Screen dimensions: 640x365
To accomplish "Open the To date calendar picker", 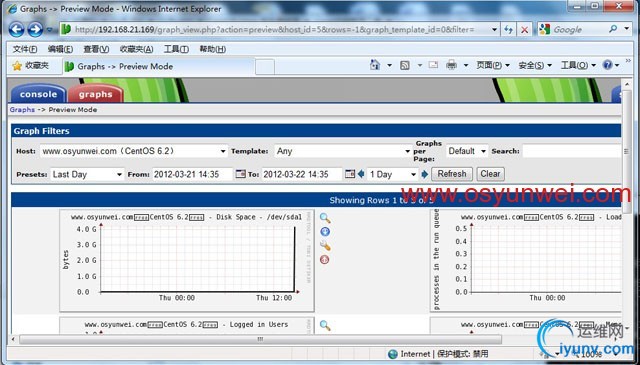I will 350,174.
